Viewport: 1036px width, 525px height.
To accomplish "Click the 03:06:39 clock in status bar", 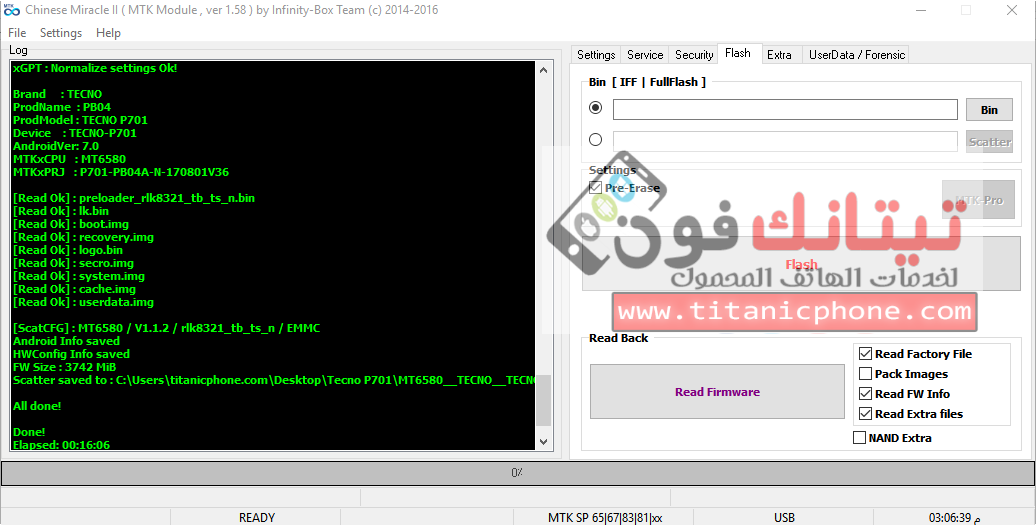I will click(954, 517).
